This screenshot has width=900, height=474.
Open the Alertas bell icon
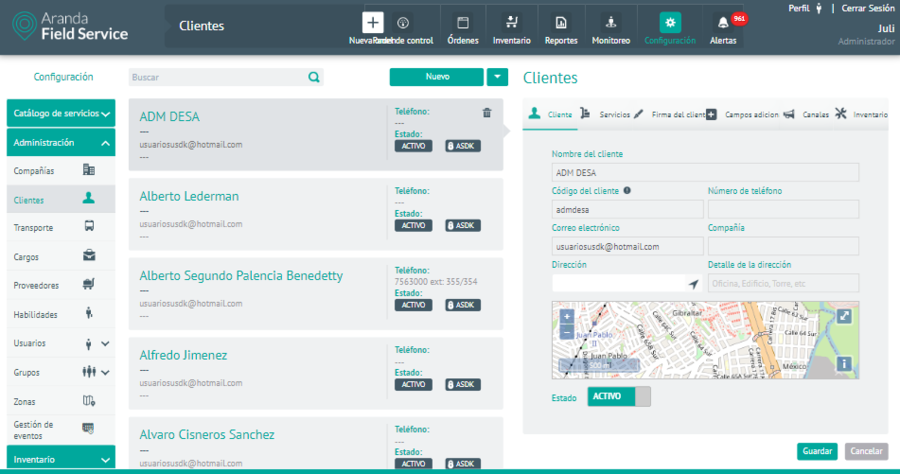tap(722, 24)
